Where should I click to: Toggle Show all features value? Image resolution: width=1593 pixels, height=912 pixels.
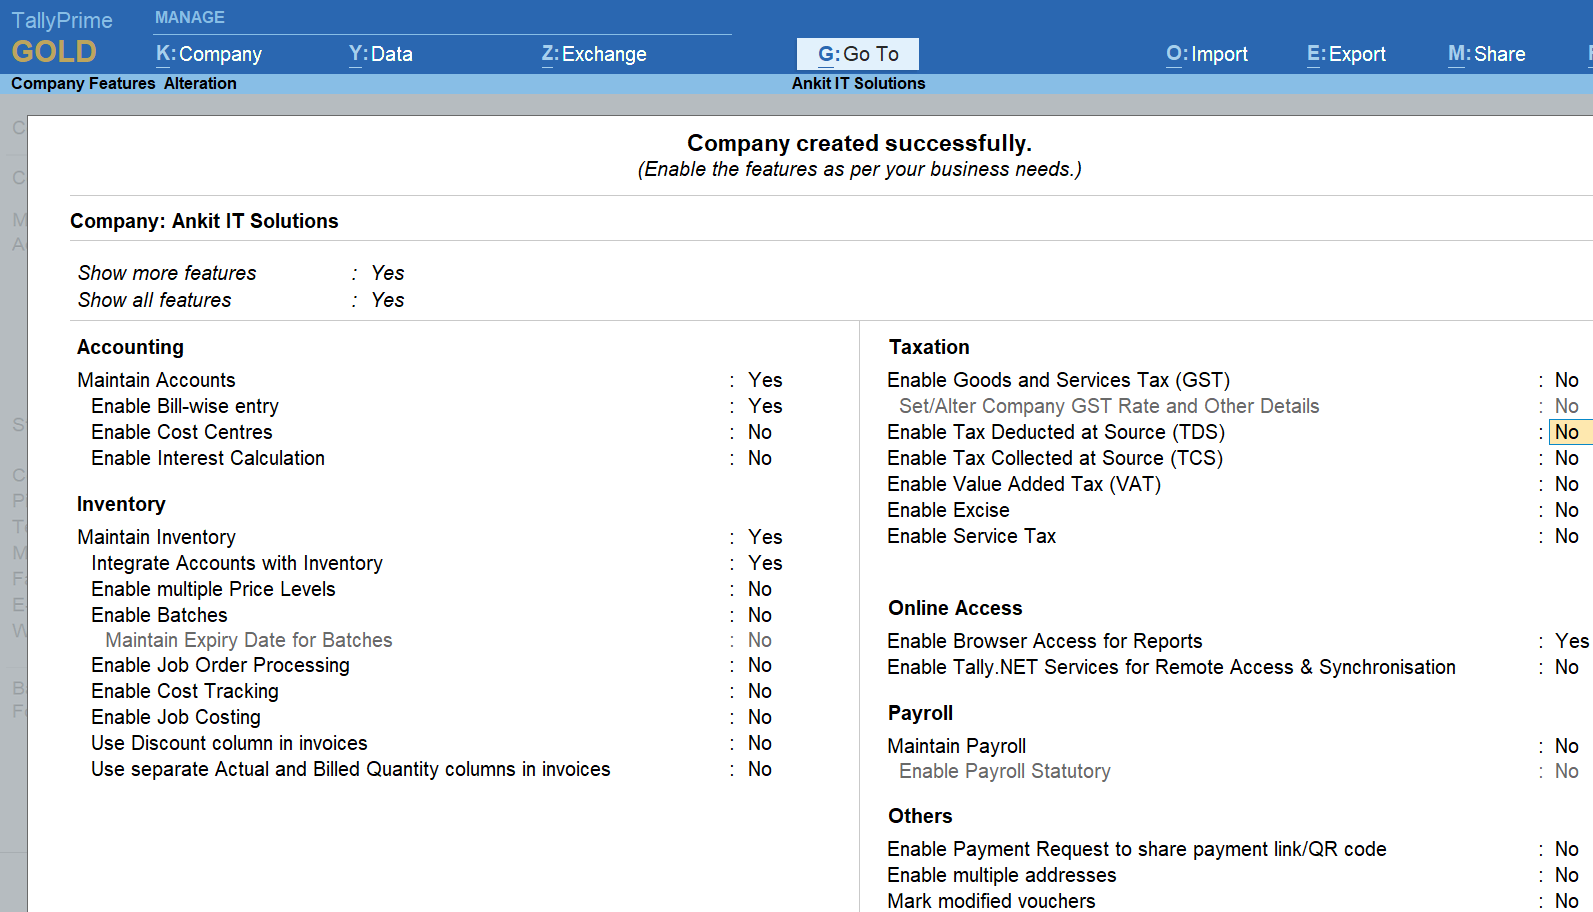tap(387, 300)
